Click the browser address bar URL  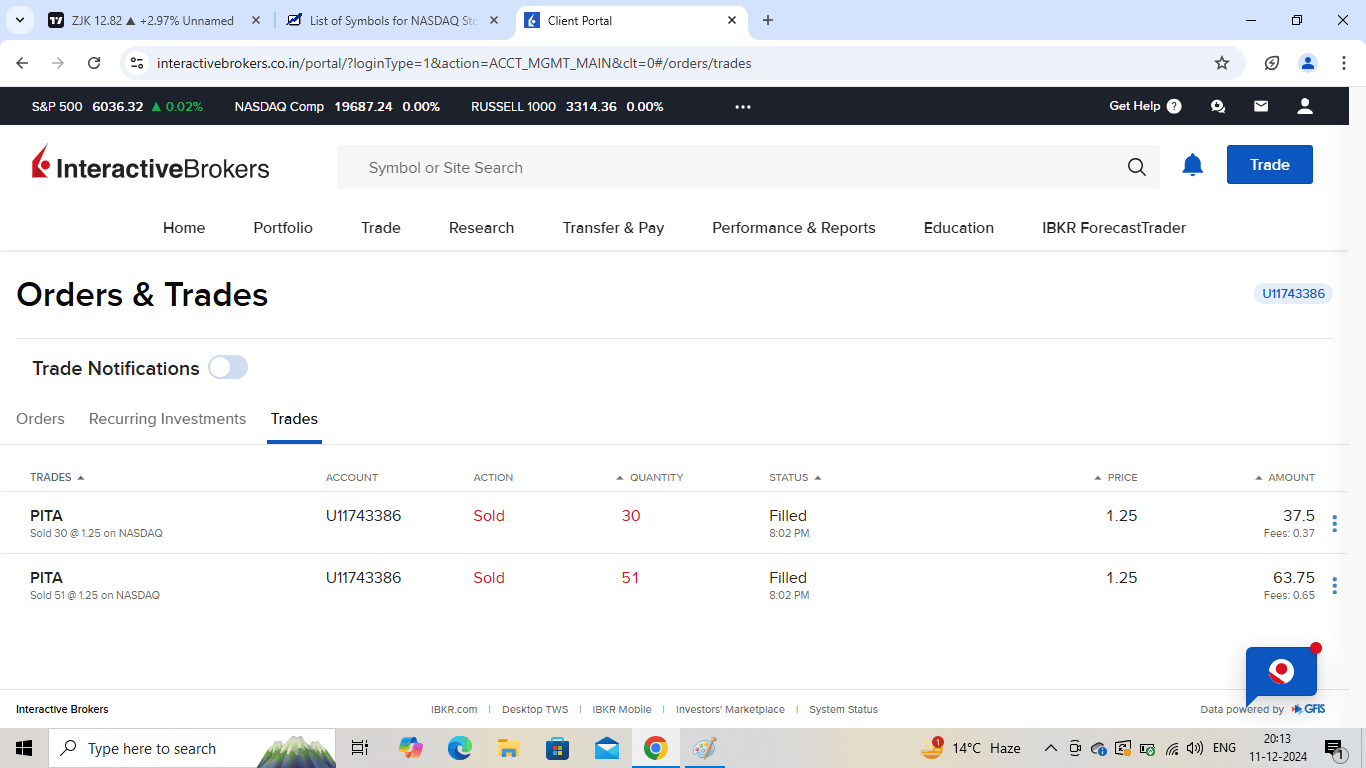454,63
